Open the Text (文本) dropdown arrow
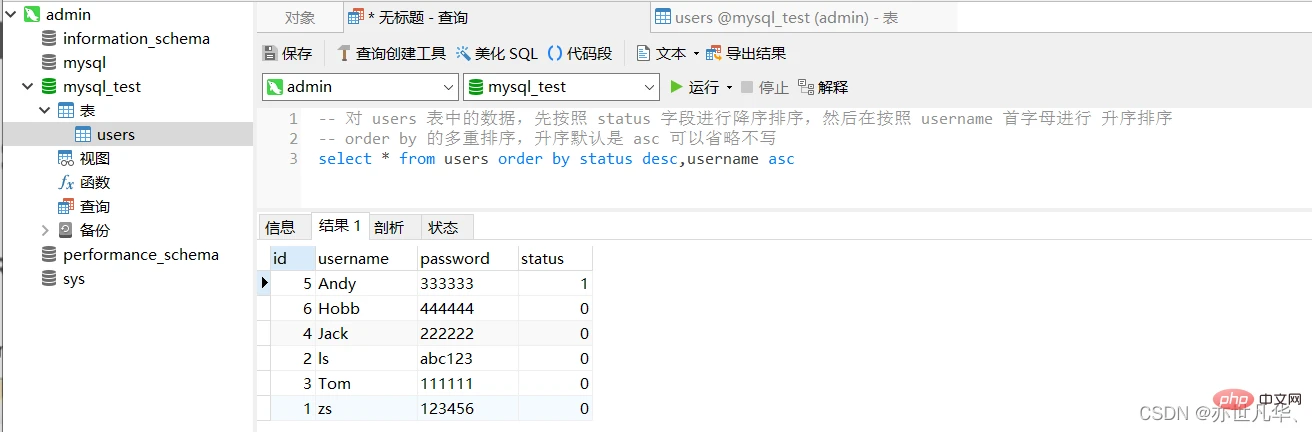 (696, 54)
